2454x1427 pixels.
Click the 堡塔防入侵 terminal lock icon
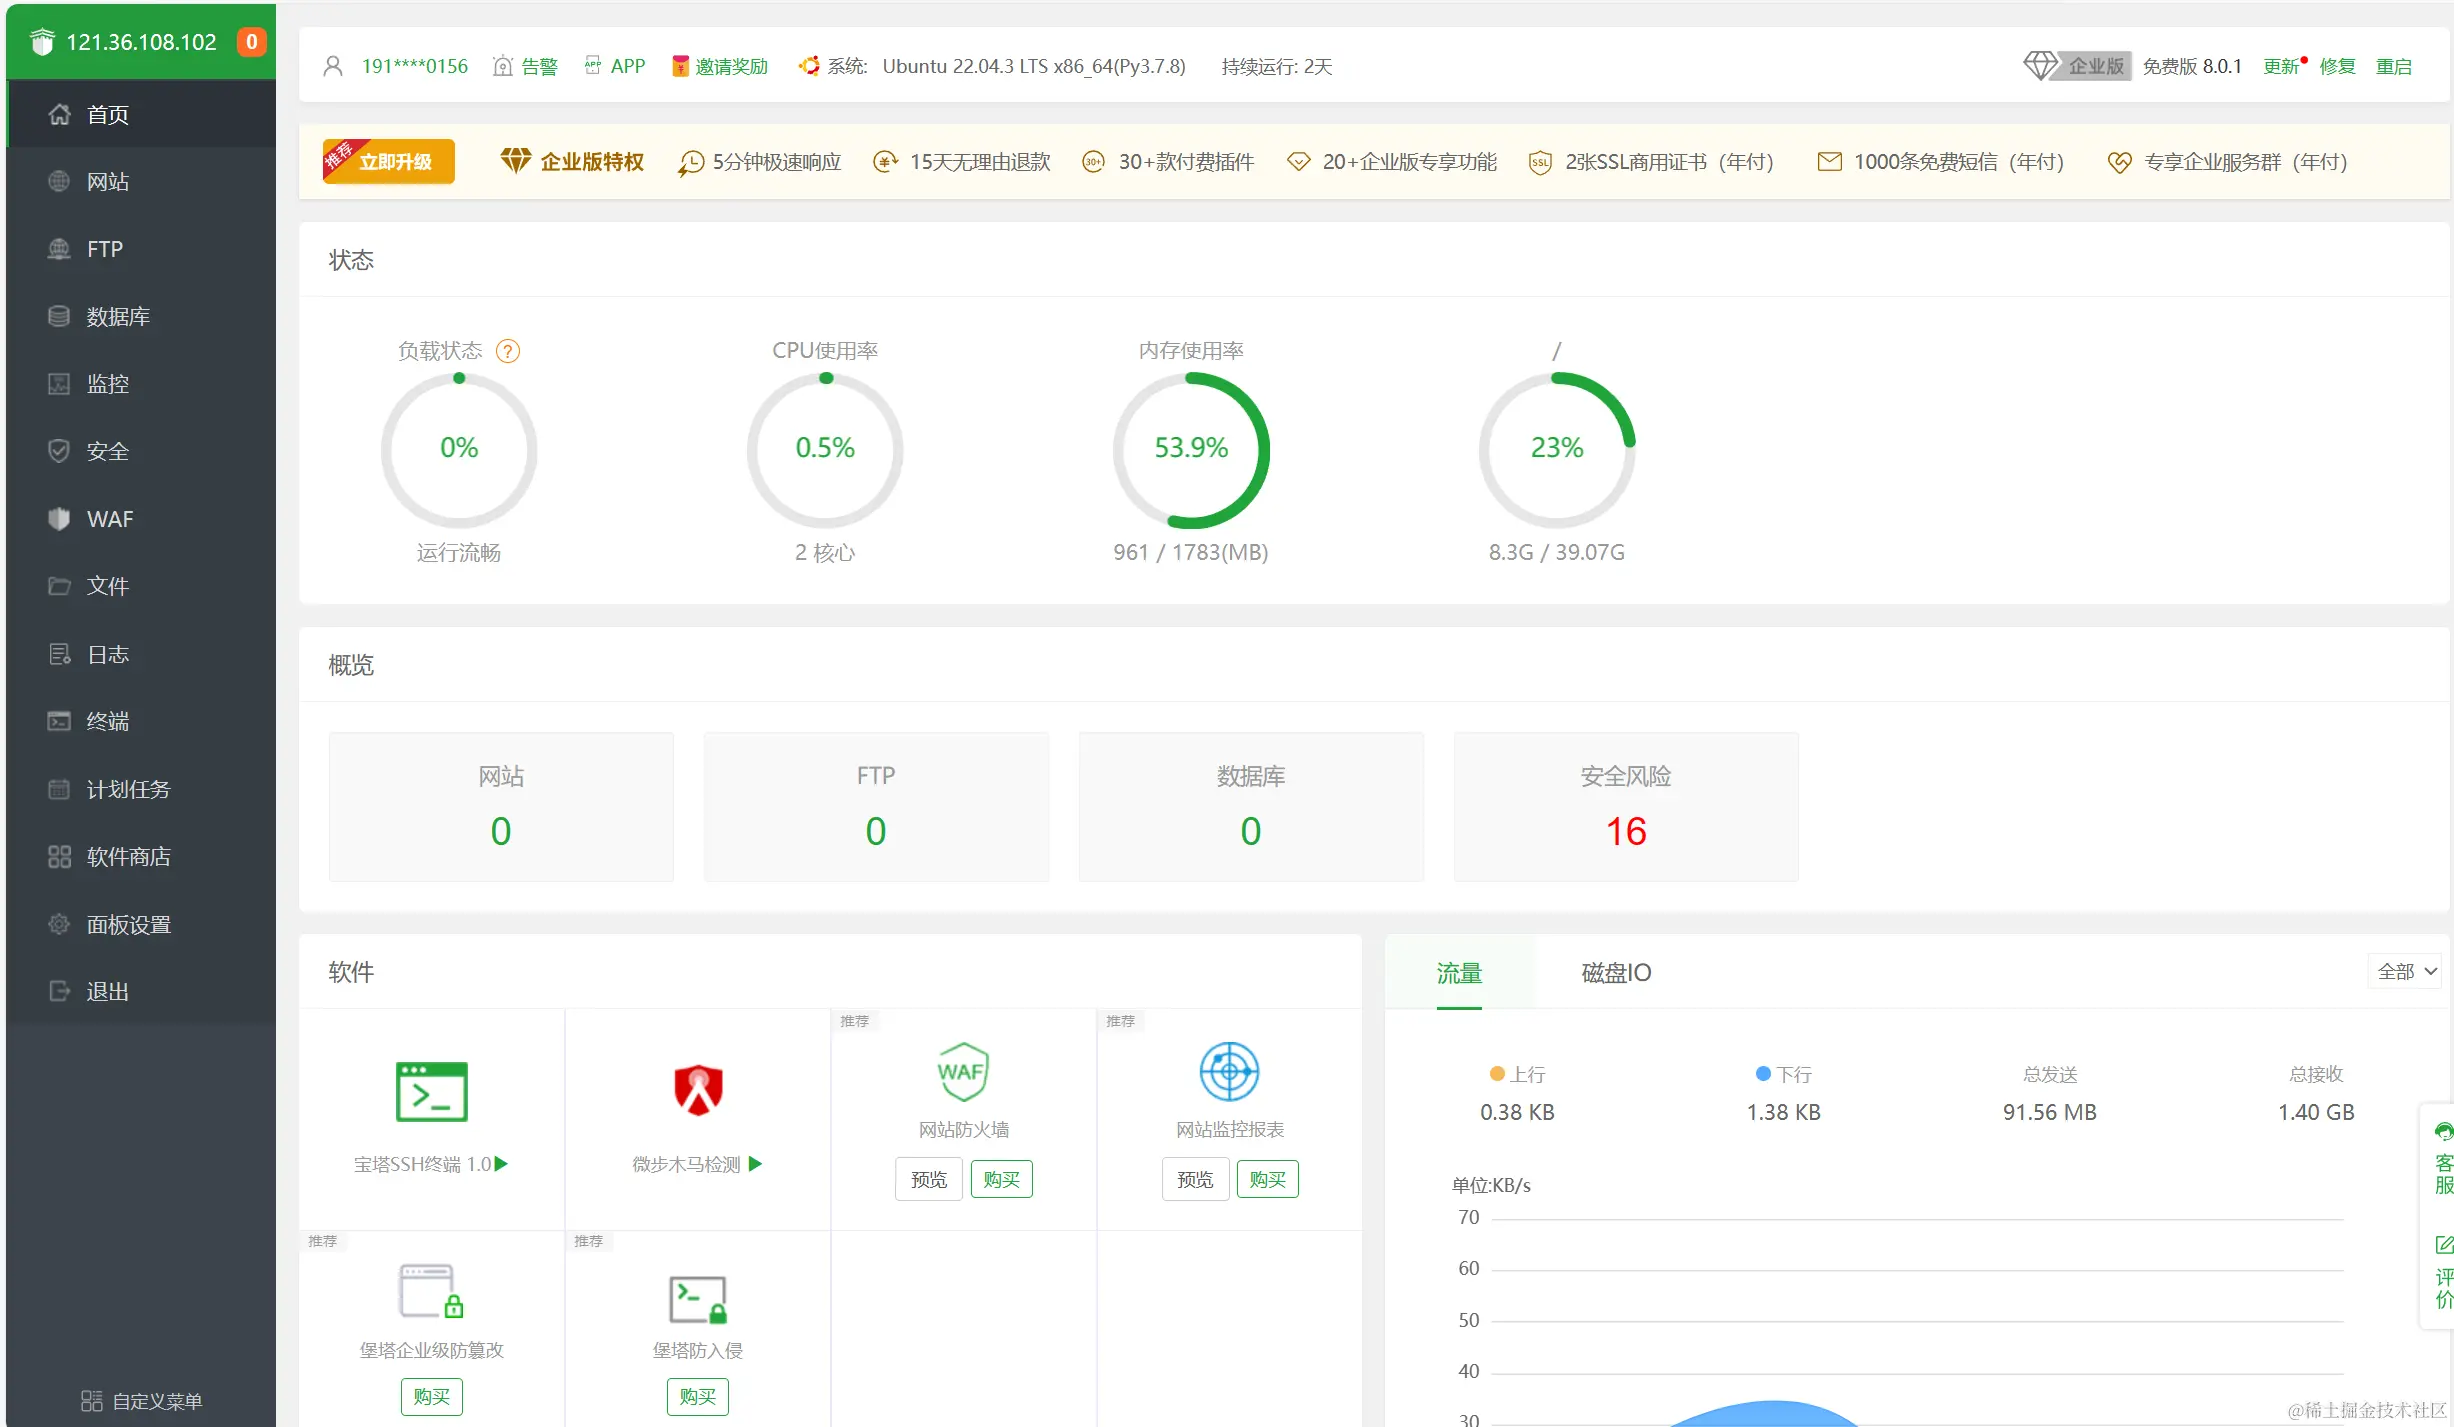(x=698, y=1298)
